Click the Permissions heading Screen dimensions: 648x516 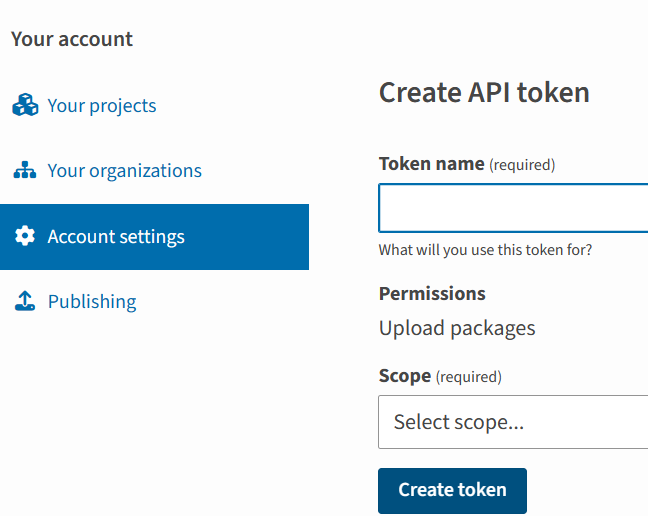(x=432, y=294)
